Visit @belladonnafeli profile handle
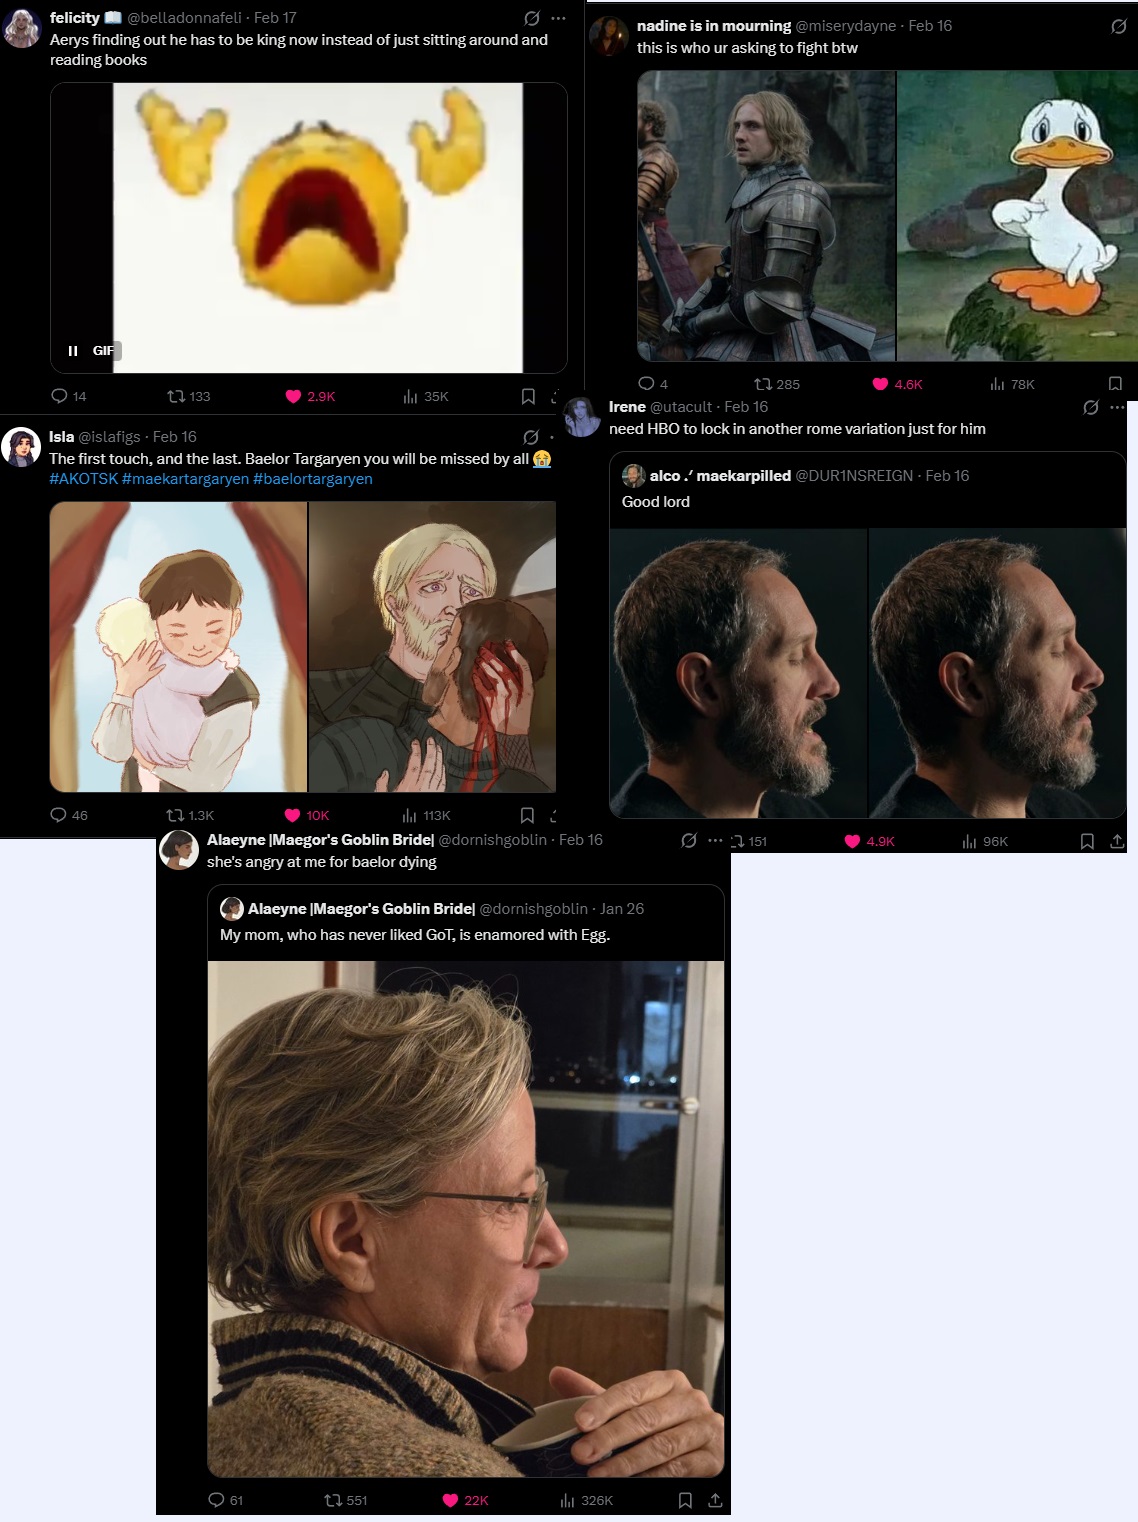The width and height of the screenshot is (1138, 1522). pos(184,18)
